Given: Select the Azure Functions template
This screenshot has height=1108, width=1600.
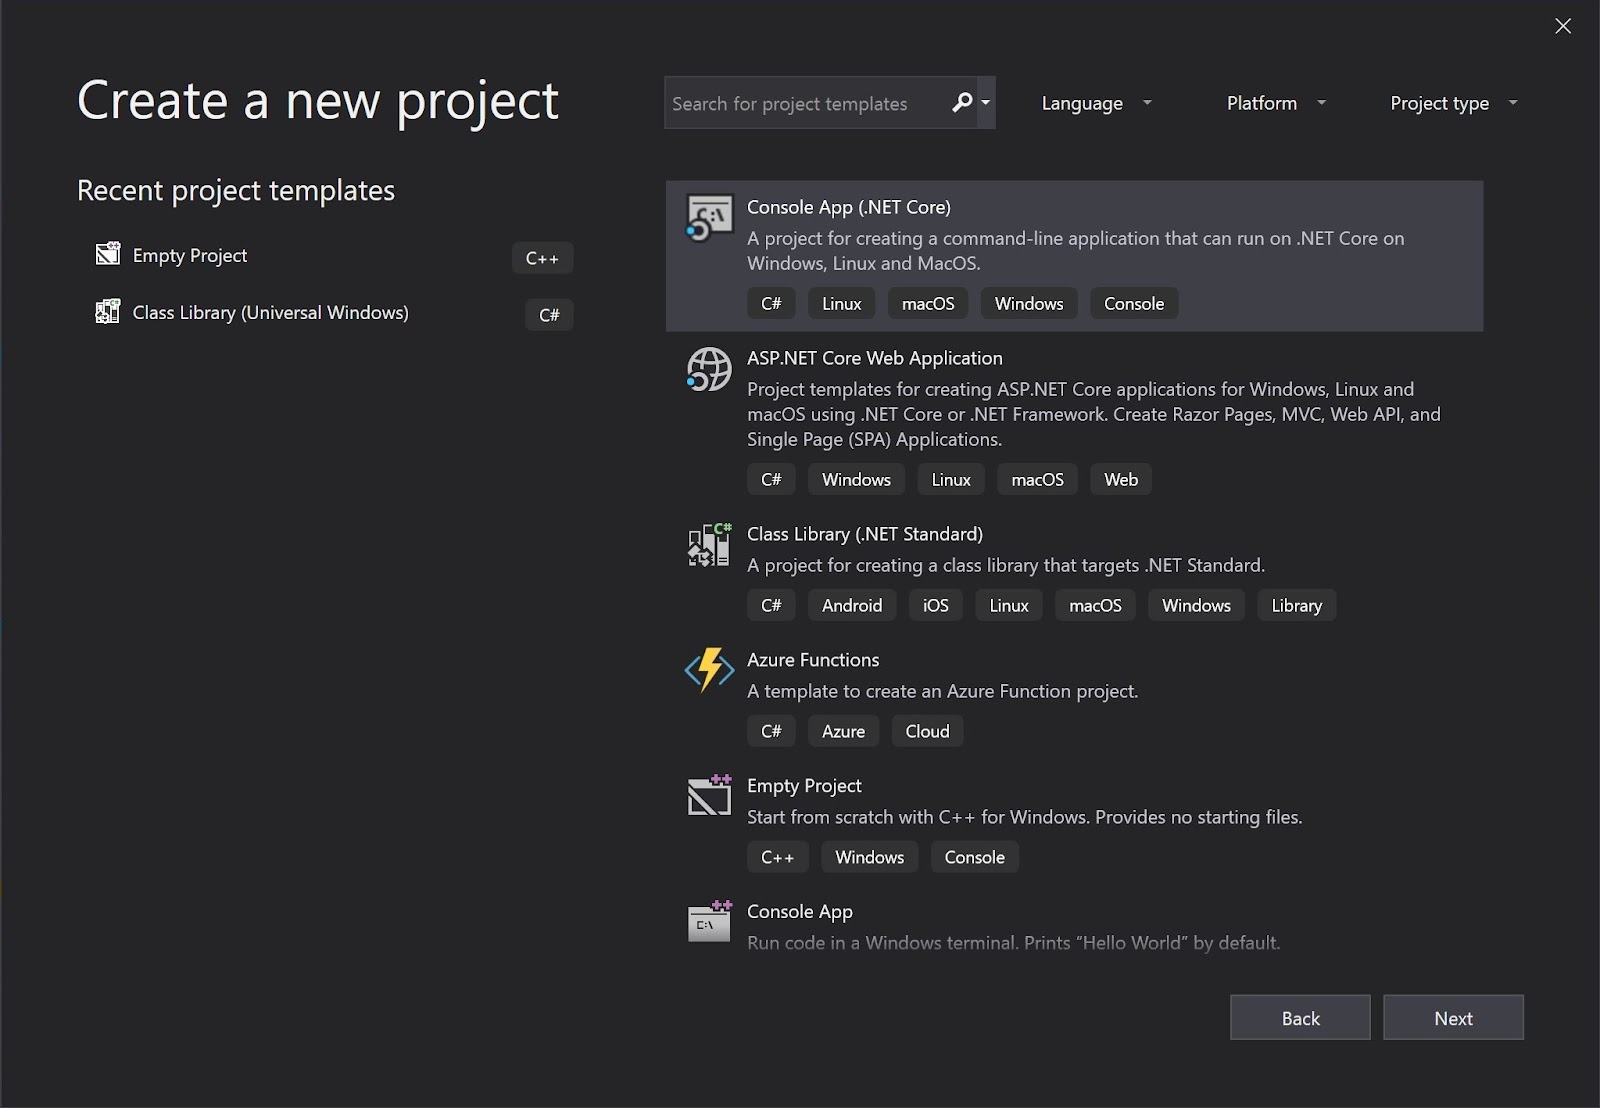Looking at the screenshot, I should (x=813, y=660).
